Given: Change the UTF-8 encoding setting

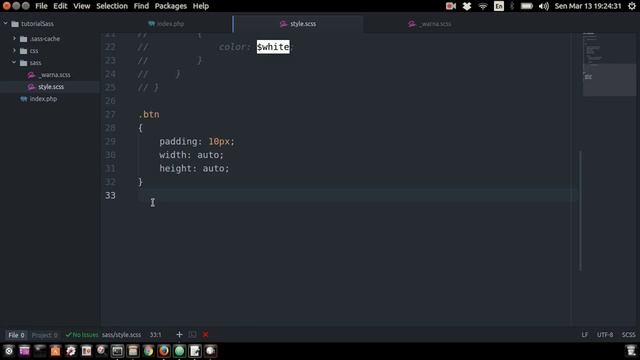Looking at the screenshot, I should pos(605,335).
